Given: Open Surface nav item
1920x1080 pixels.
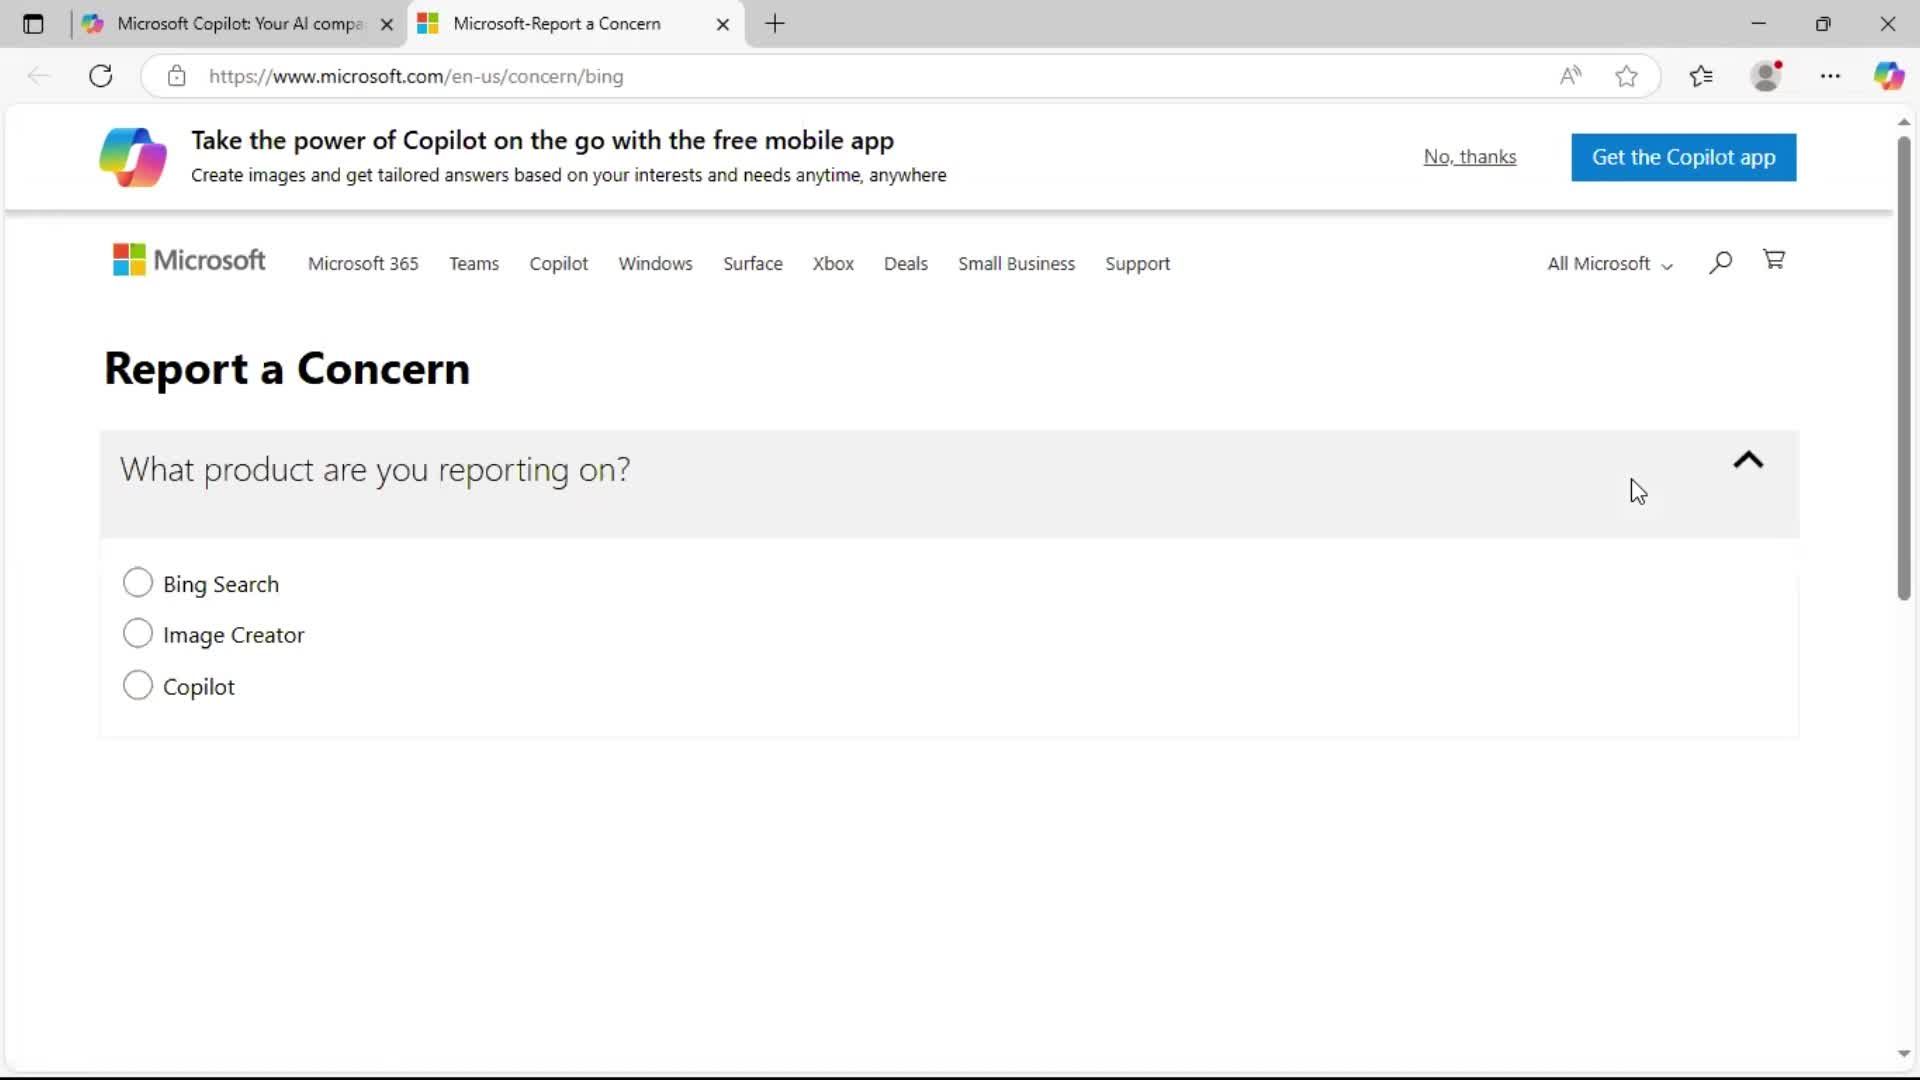Looking at the screenshot, I should 753,264.
